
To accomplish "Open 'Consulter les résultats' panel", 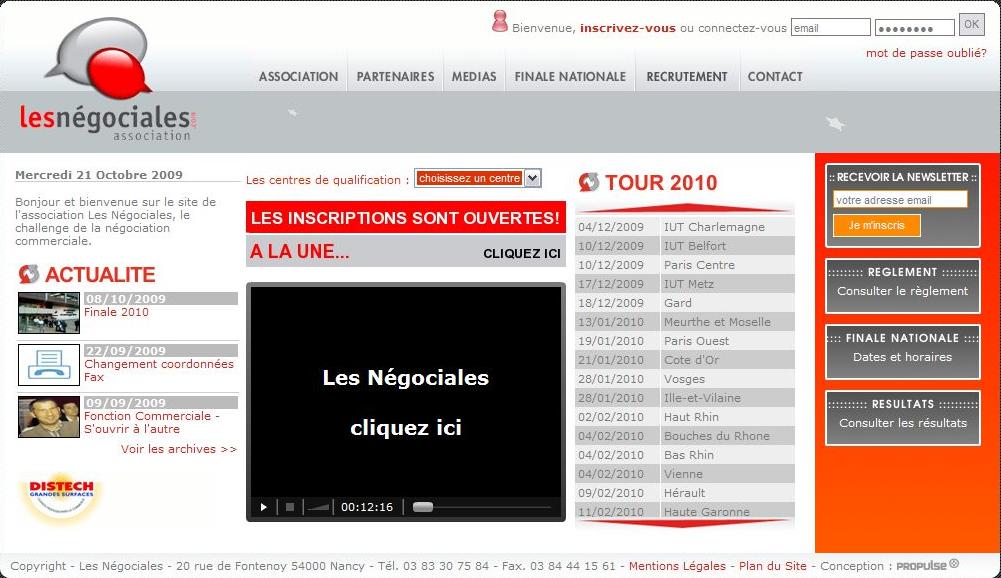I will click(x=903, y=418).
